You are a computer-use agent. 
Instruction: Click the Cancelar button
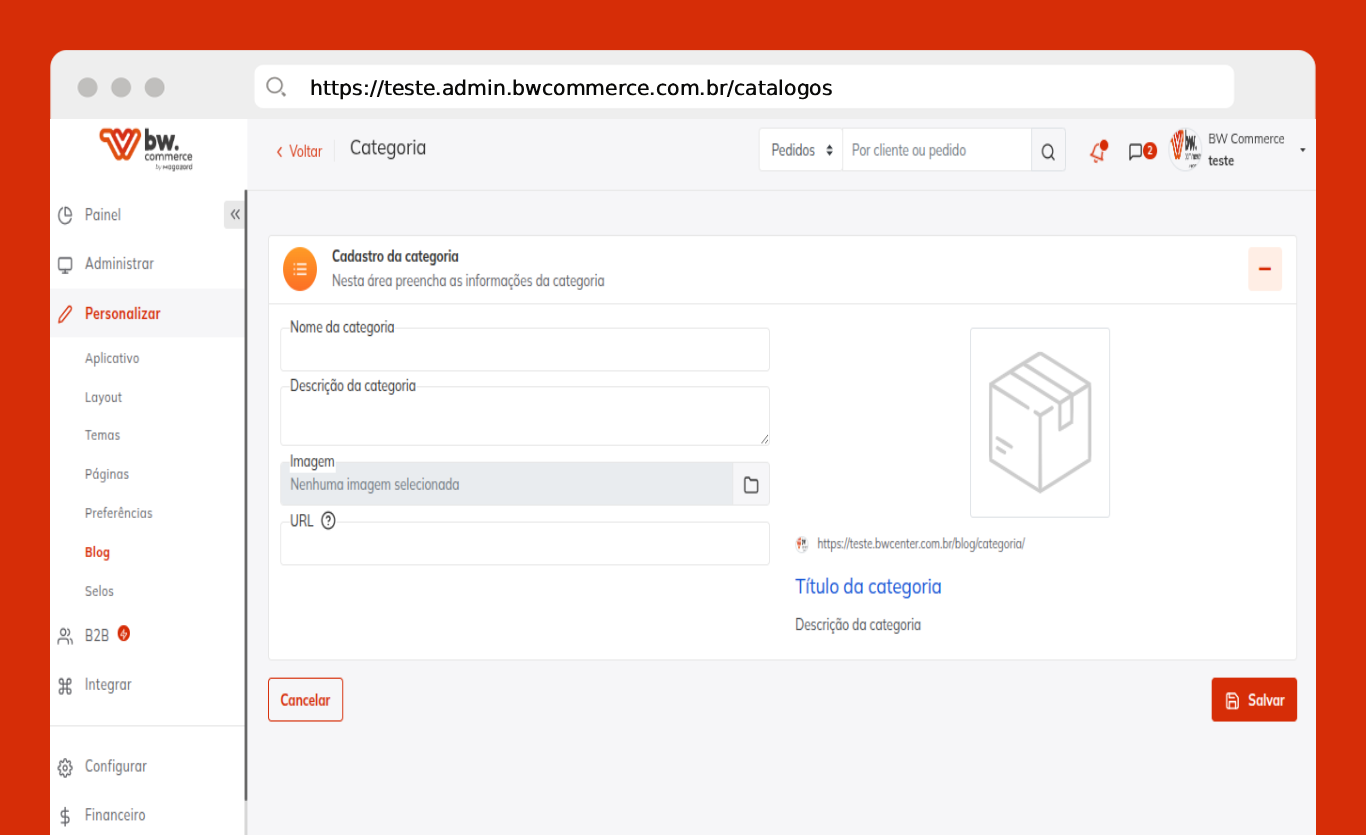(305, 700)
